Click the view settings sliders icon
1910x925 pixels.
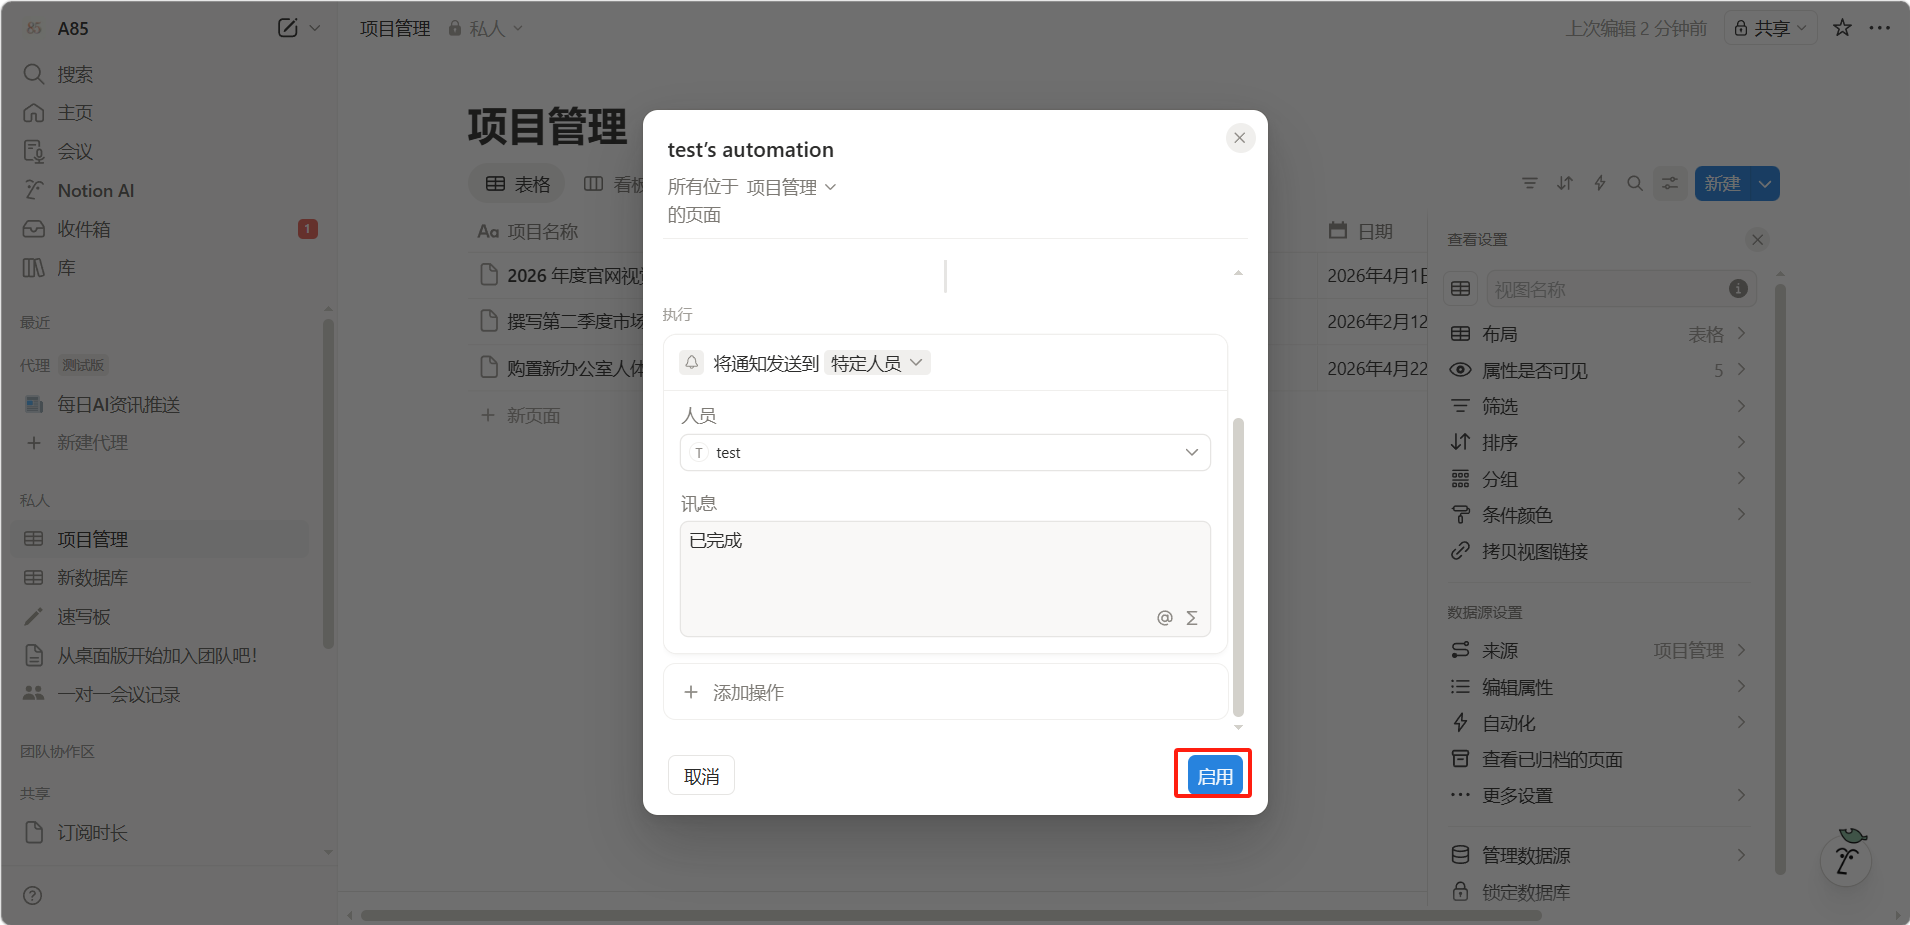pos(1670,184)
